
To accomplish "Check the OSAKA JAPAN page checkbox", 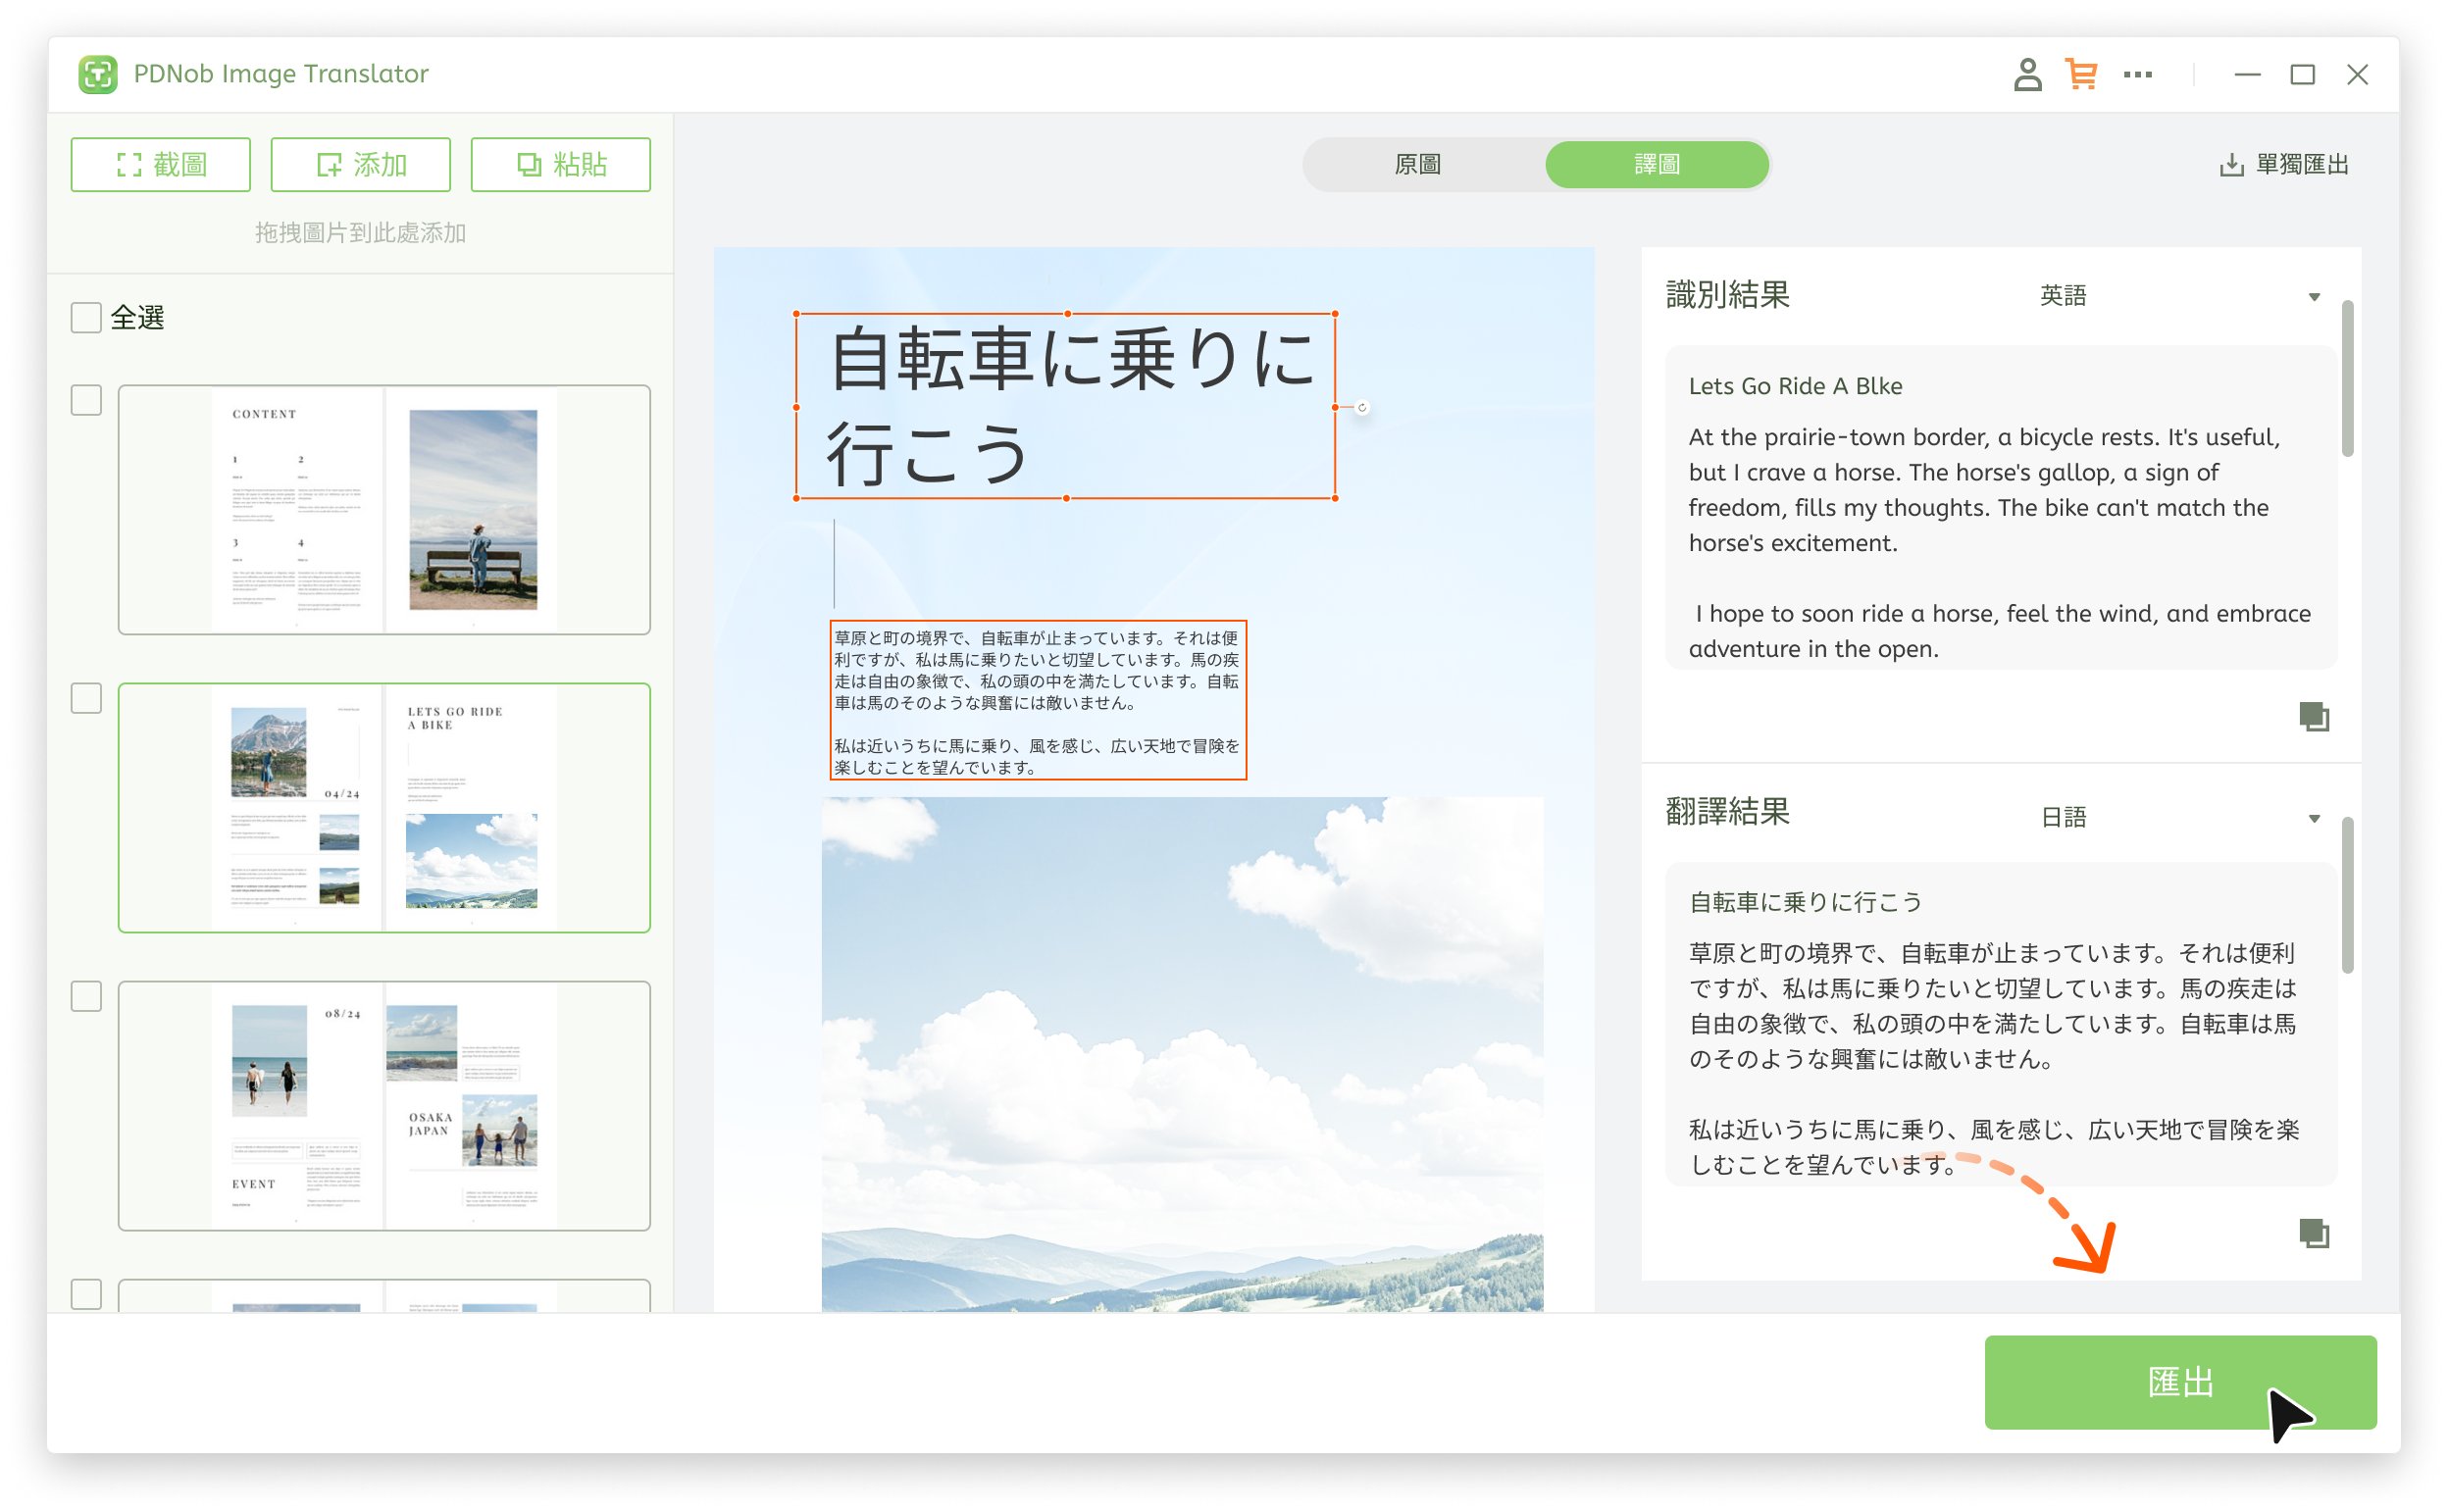I will (x=86, y=996).
